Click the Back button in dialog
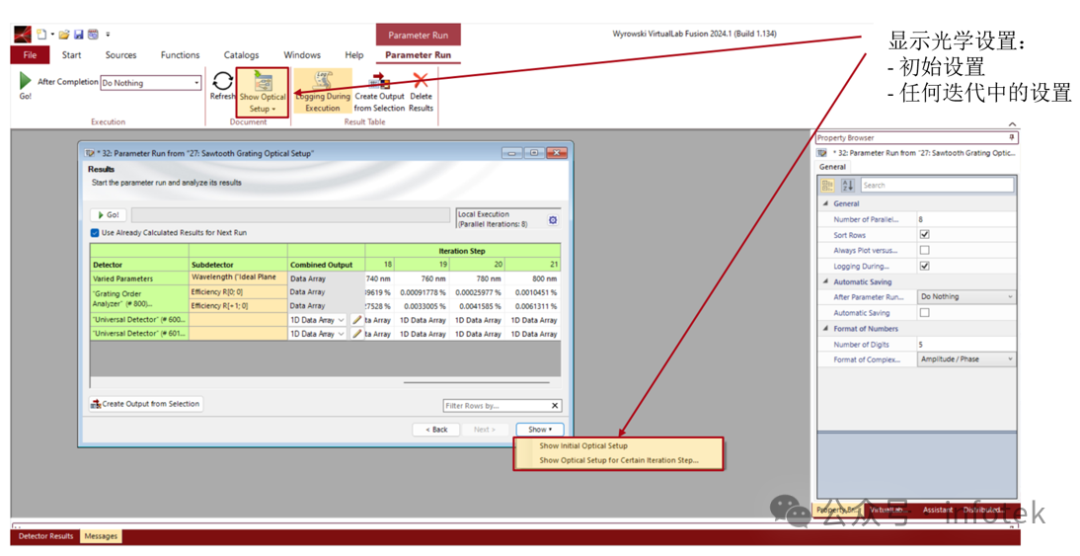This screenshot has width=1080, height=556. click(436, 429)
